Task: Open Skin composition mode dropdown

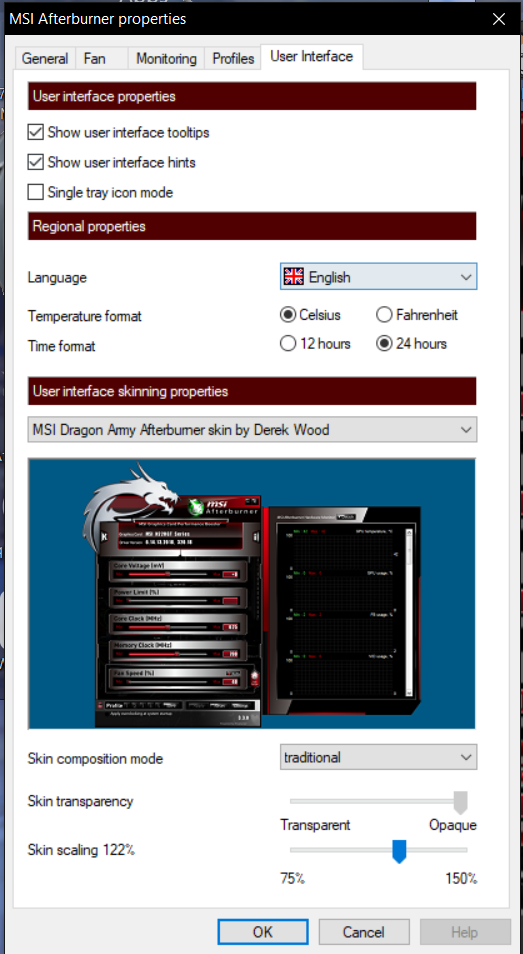Action: pyautogui.click(x=378, y=758)
